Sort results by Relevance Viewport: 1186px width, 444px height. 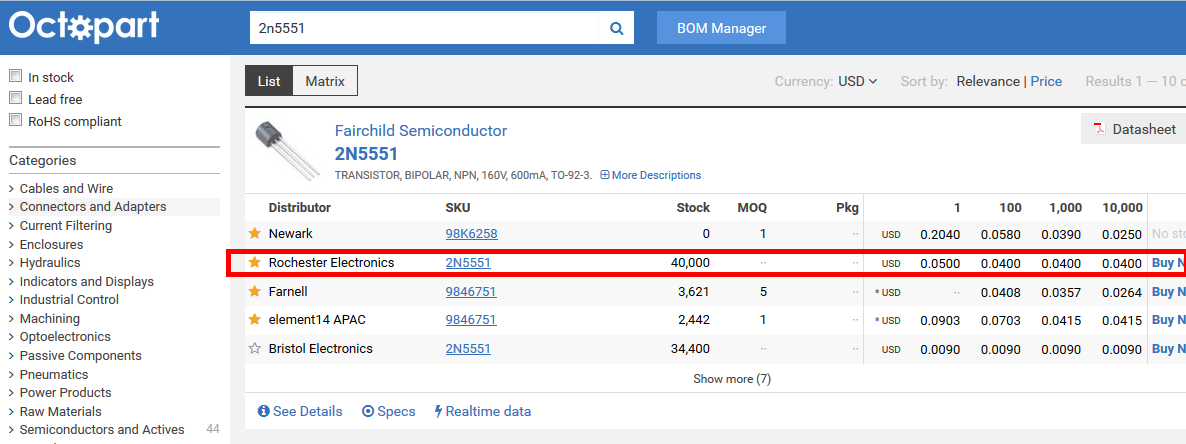click(988, 82)
